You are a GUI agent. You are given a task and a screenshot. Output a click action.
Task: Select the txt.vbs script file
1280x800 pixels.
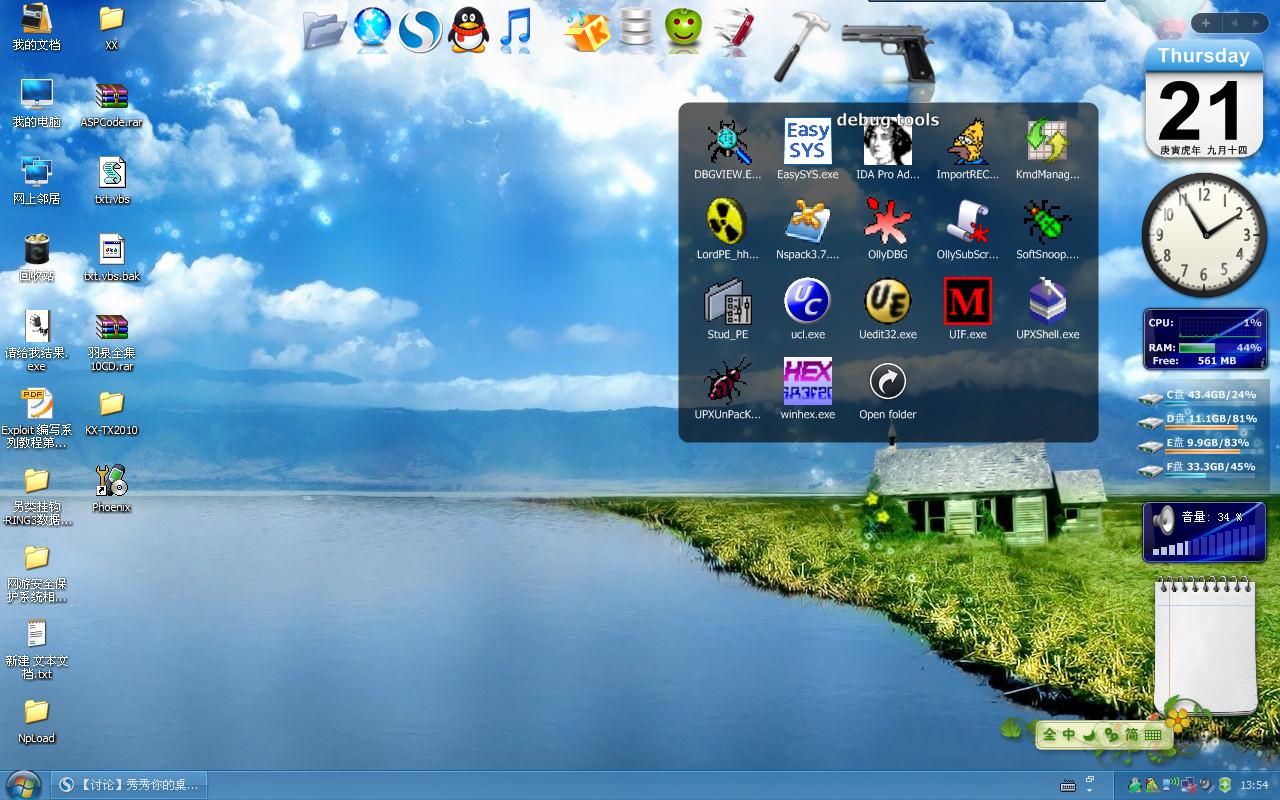click(x=112, y=181)
